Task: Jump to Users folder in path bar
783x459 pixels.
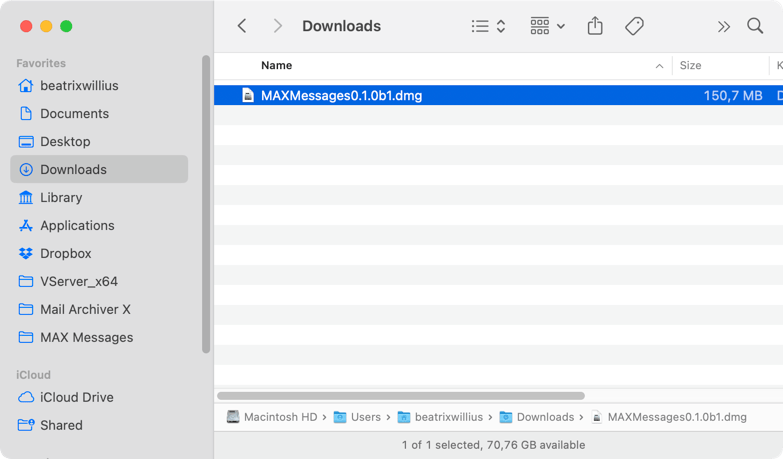Action: pos(365,417)
